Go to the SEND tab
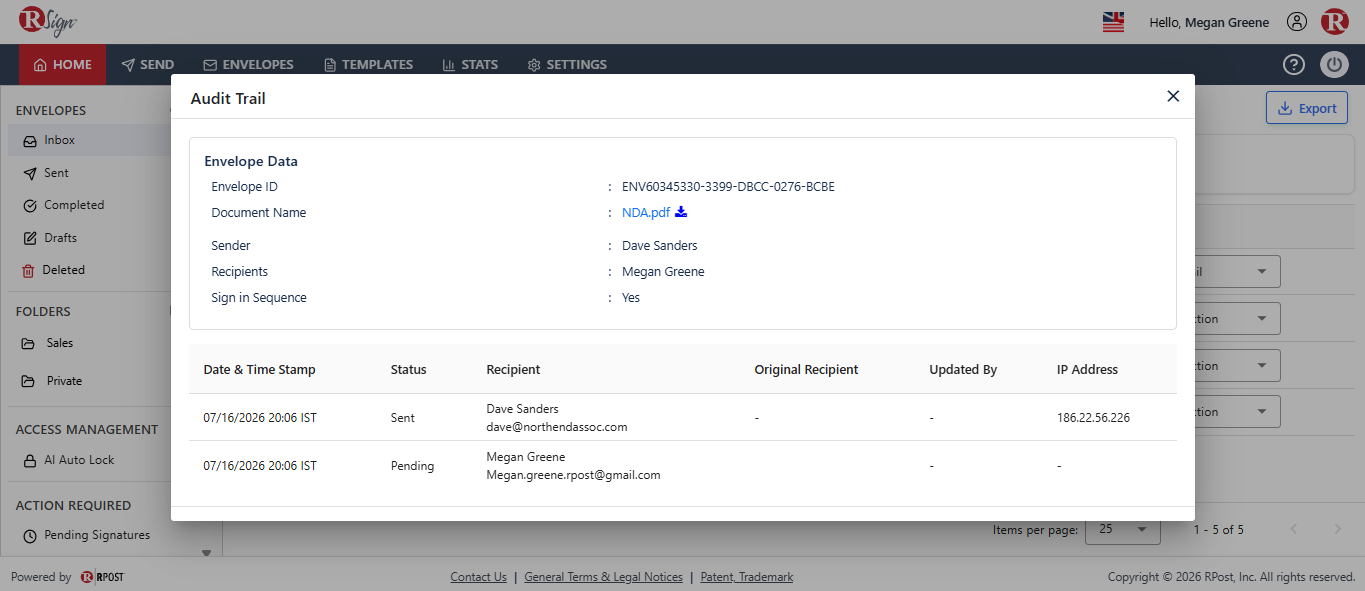1365x591 pixels. tap(147, 65)
